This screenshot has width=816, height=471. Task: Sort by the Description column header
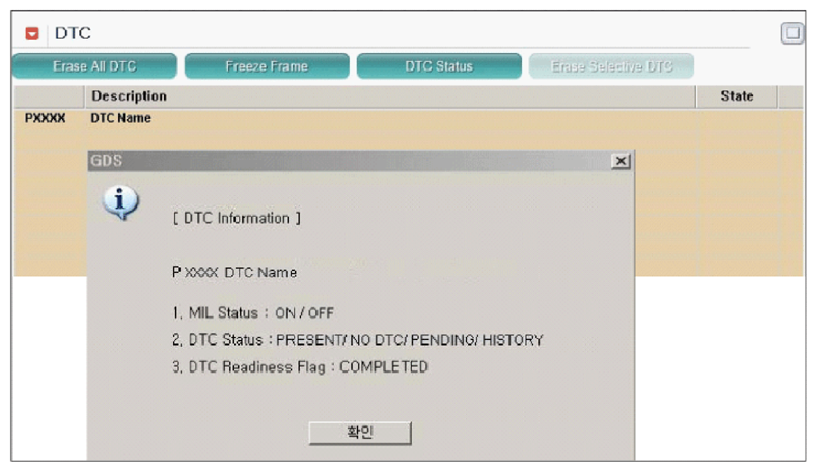pos(129,96)
